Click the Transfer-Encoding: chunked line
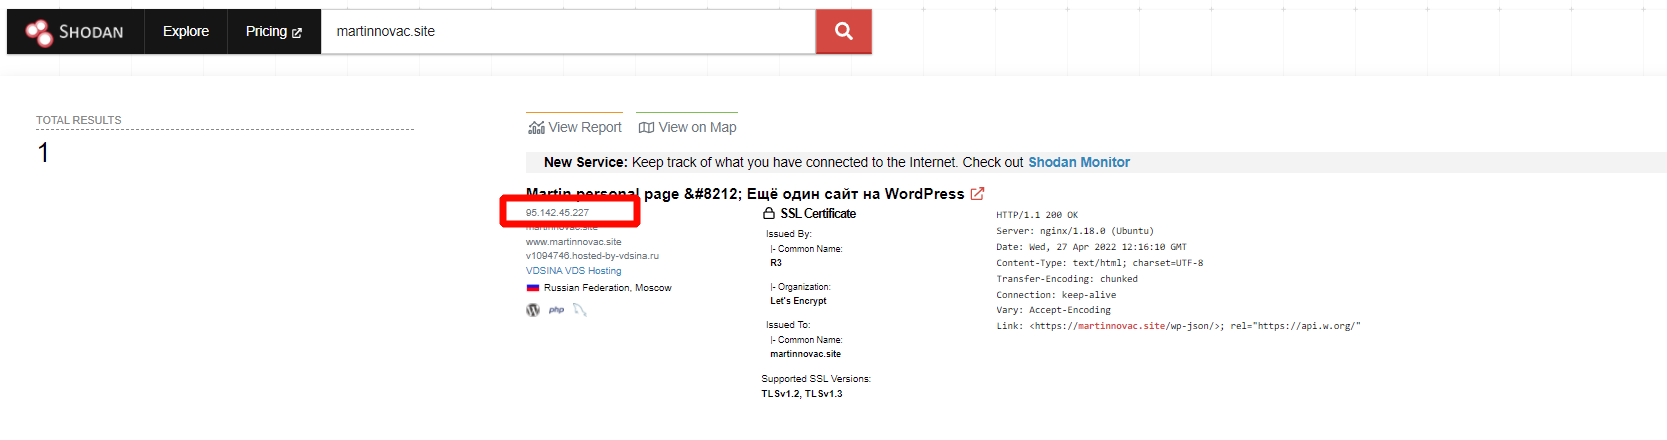 [1067, 279]
